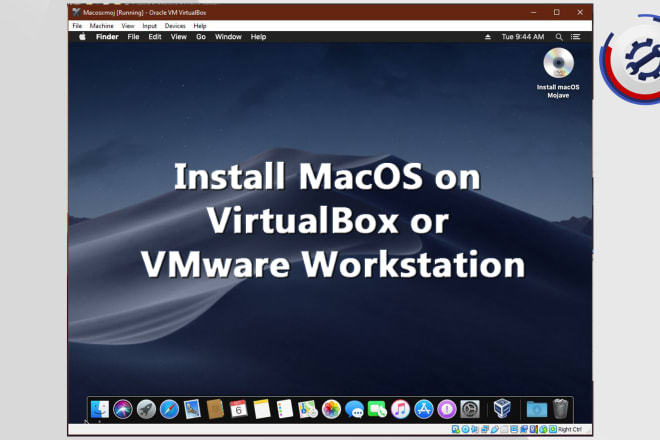Open Safari browser from the dock
Viewport: 660px width, 440px height.
(x=169, y=409)
